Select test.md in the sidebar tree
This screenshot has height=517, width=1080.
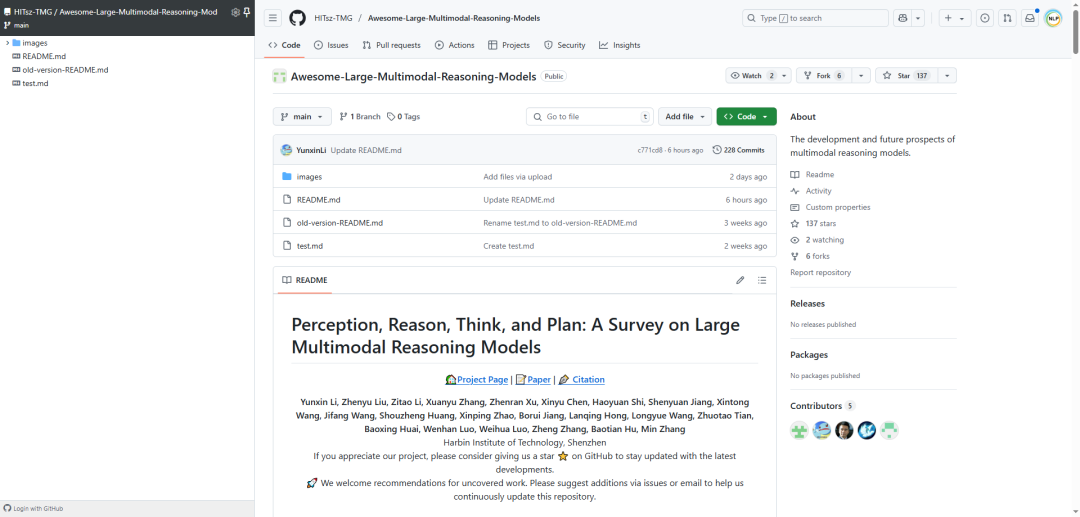[34, 83]
